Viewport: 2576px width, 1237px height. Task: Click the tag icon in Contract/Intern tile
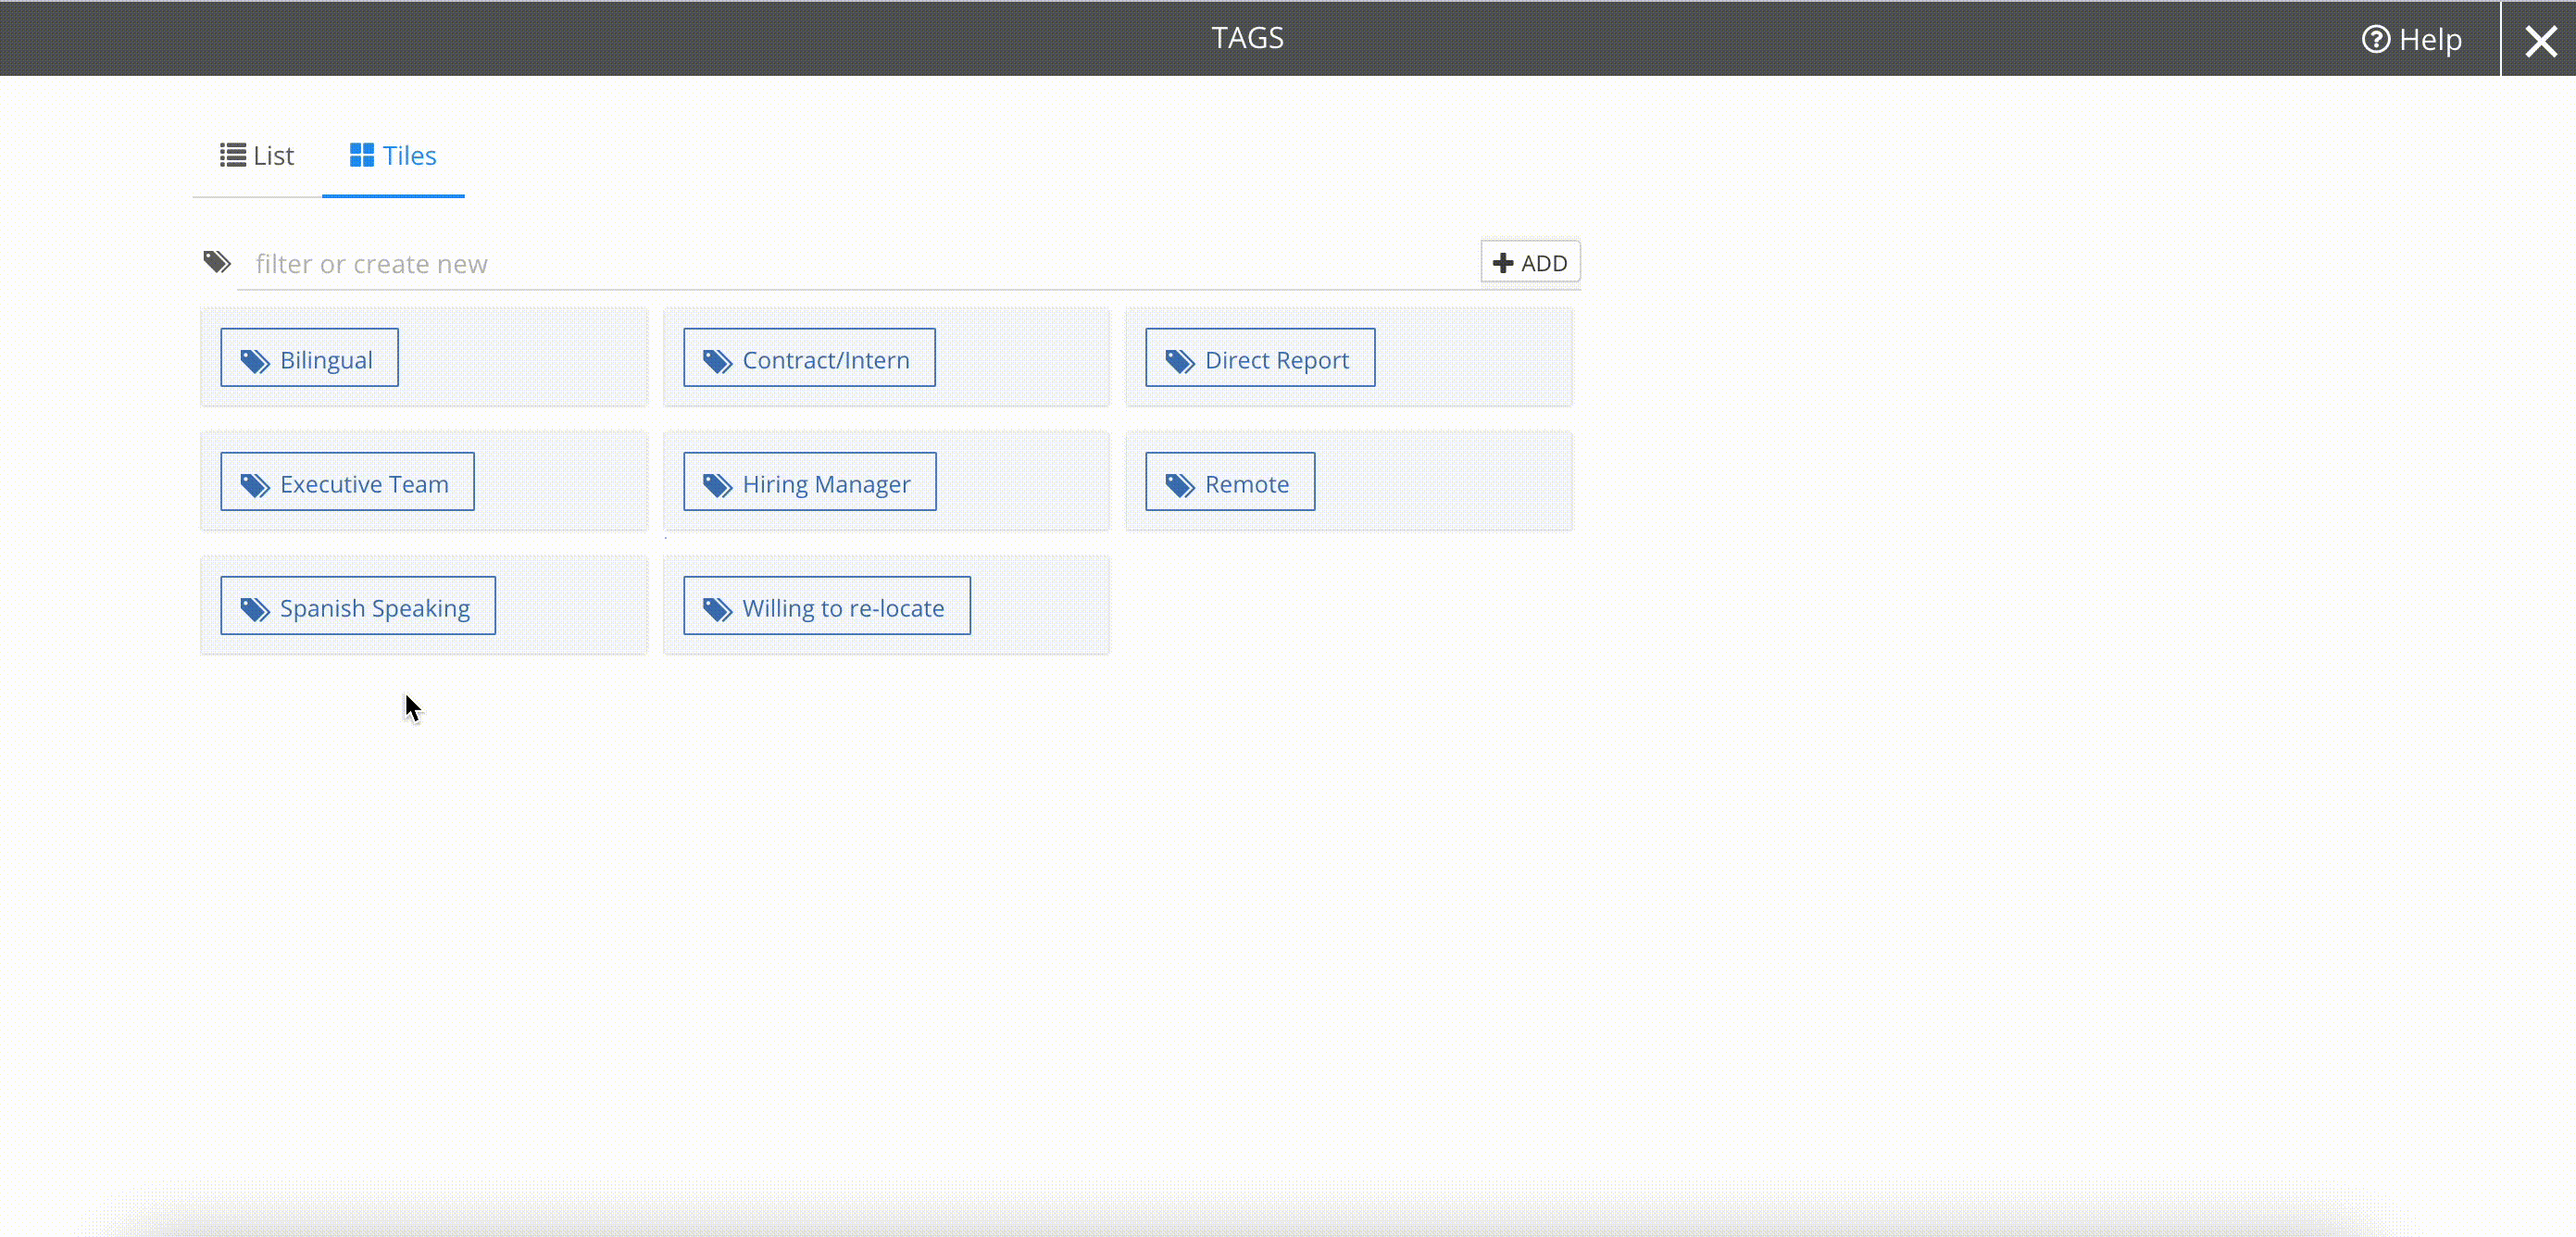pyautogui.click(x=718, y=361)
